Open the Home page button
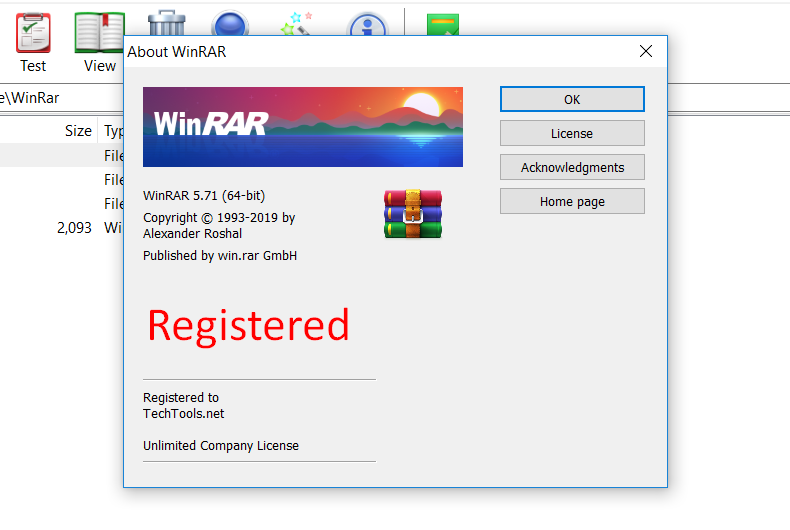The width and height of the screenshot is (790, 530). [572, 202]
